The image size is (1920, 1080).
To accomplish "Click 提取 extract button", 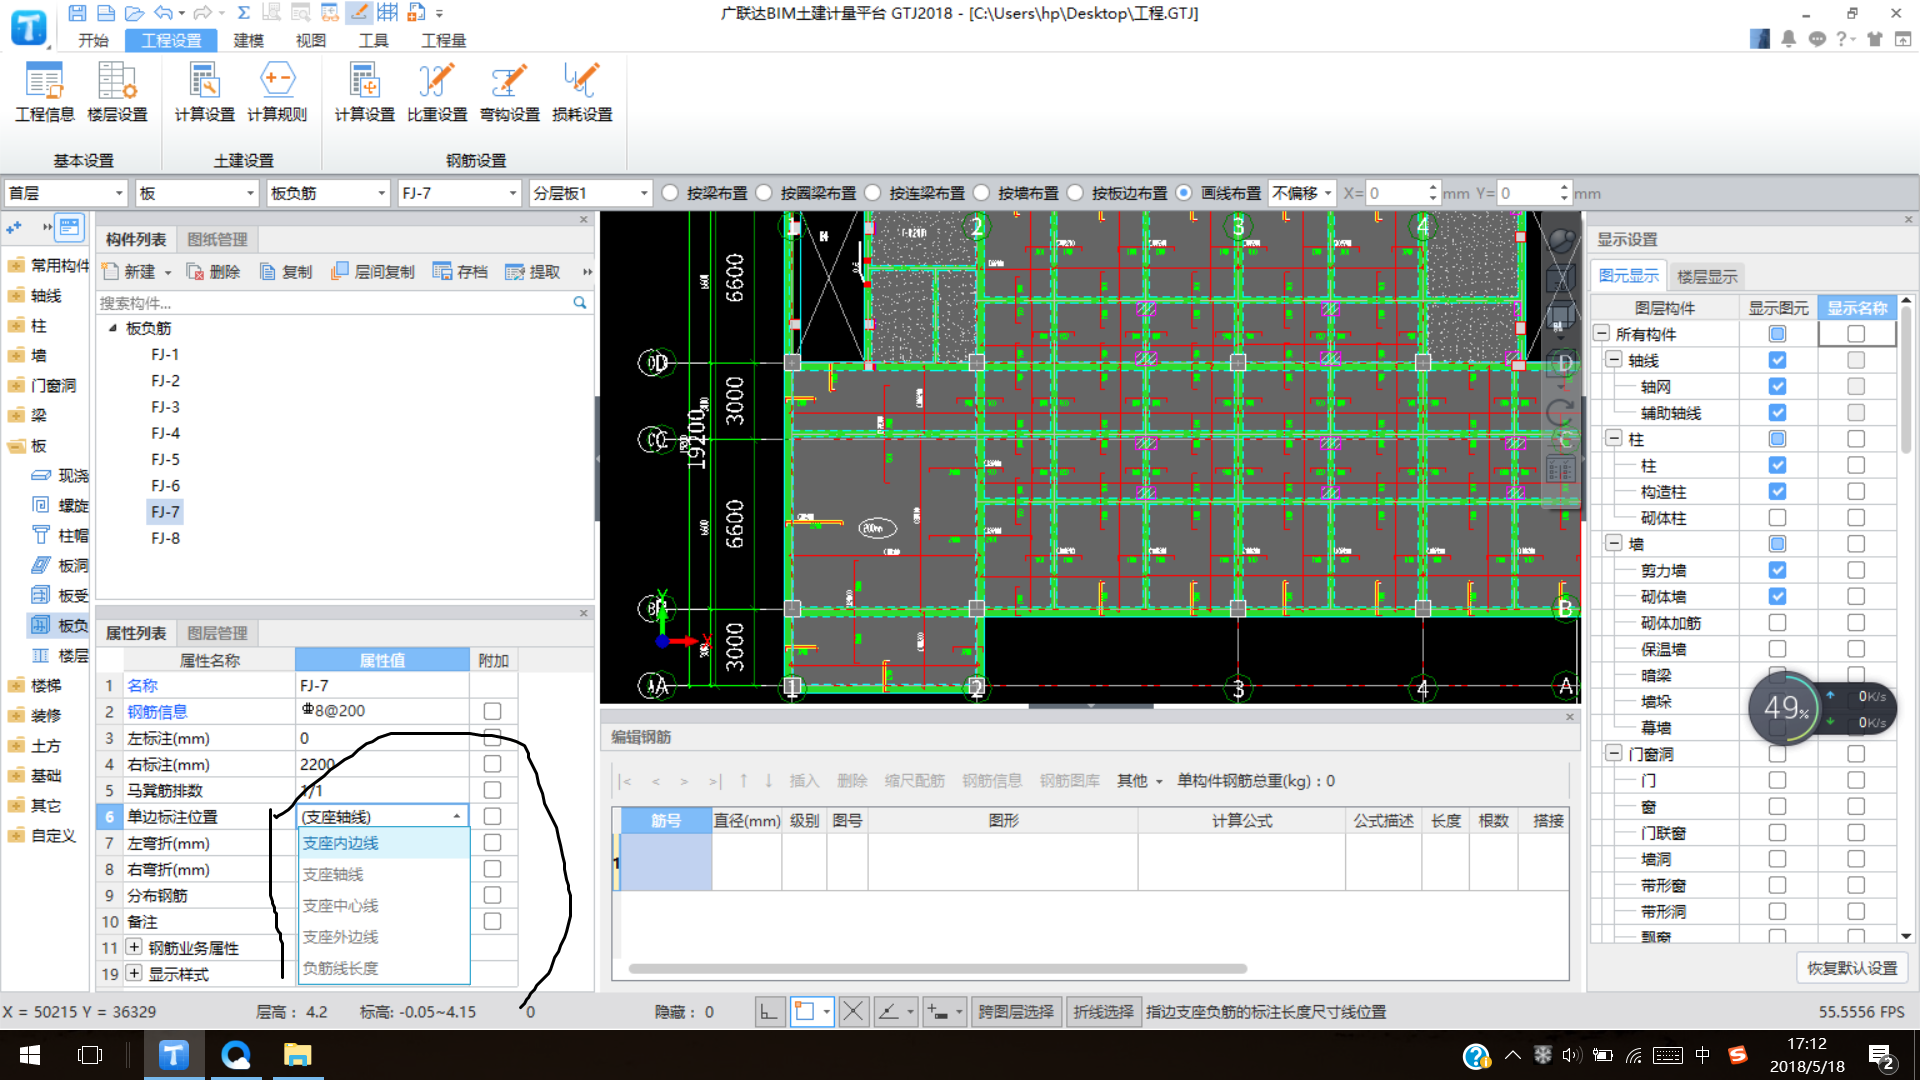I will click(532, 272).
